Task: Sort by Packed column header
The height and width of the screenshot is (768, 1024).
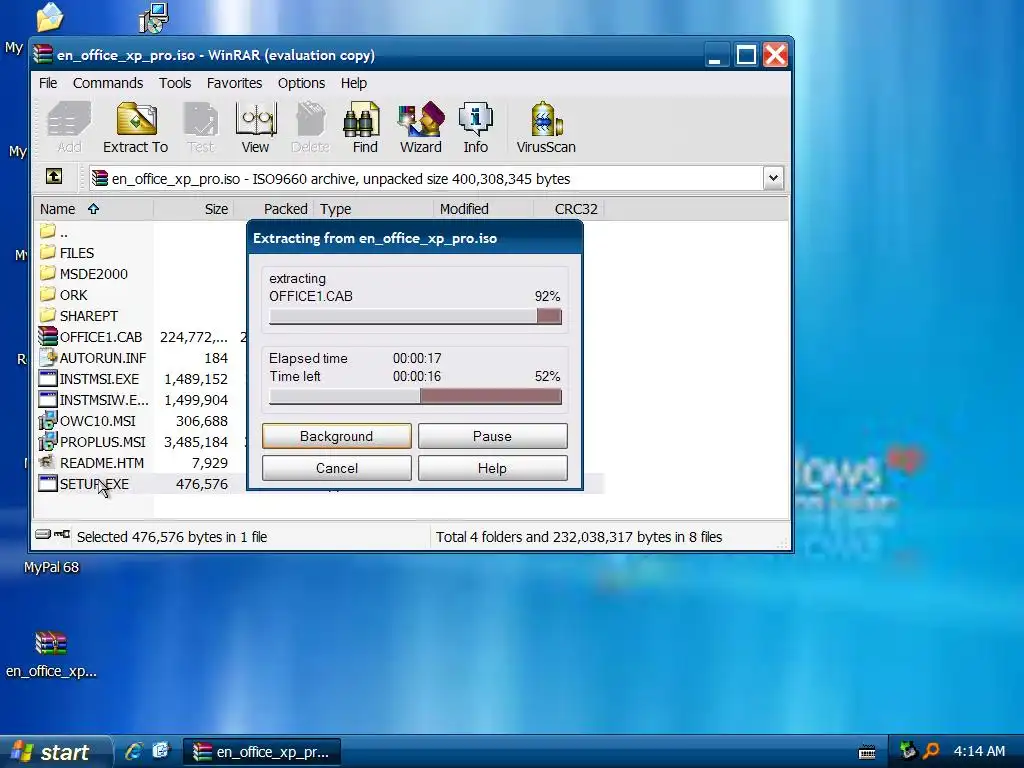Action: pos(273,209)
